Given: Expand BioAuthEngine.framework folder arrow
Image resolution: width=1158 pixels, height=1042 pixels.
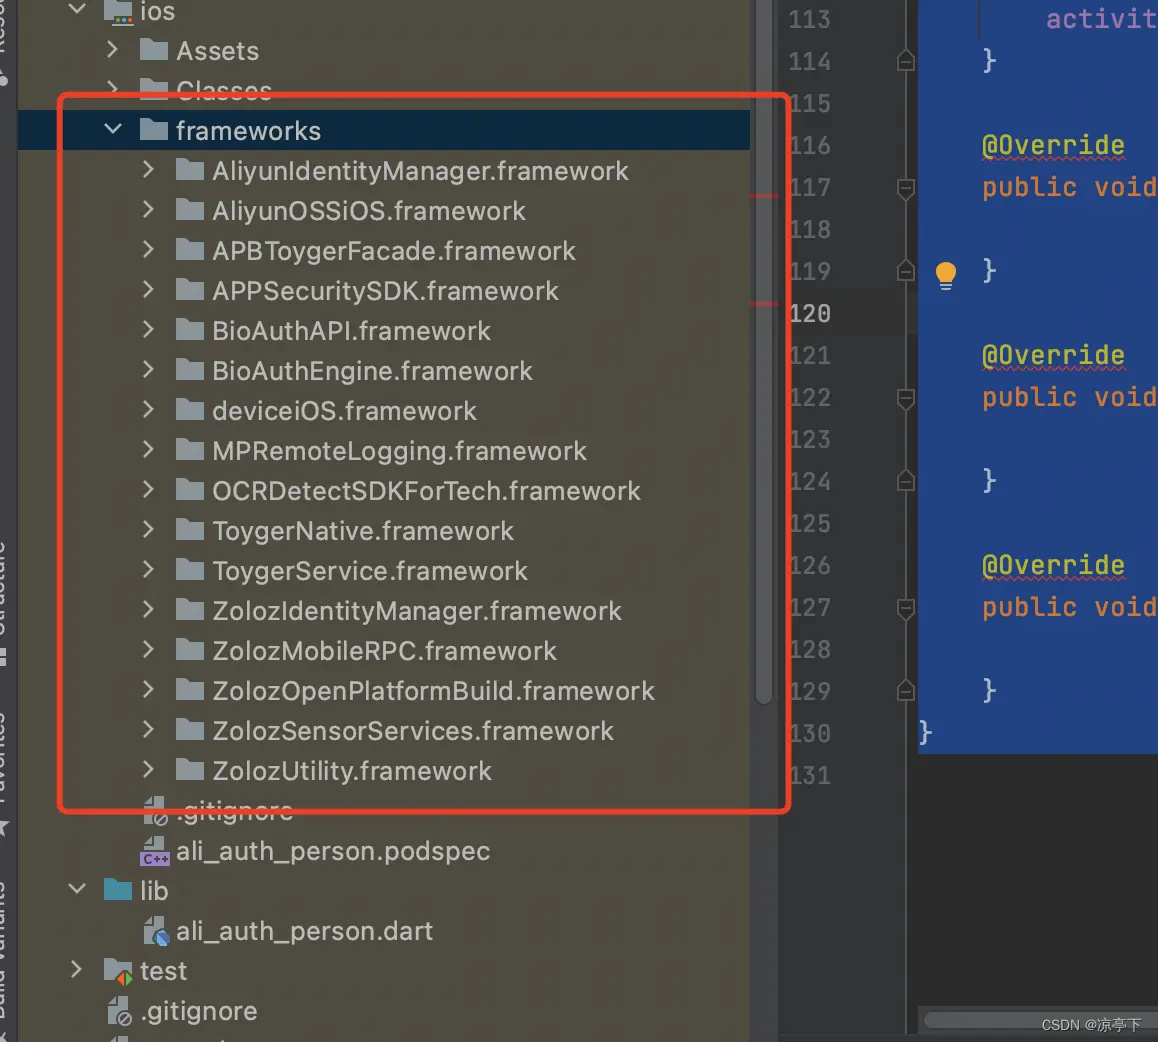Looking at the screenshot, I should click(148, 369).
